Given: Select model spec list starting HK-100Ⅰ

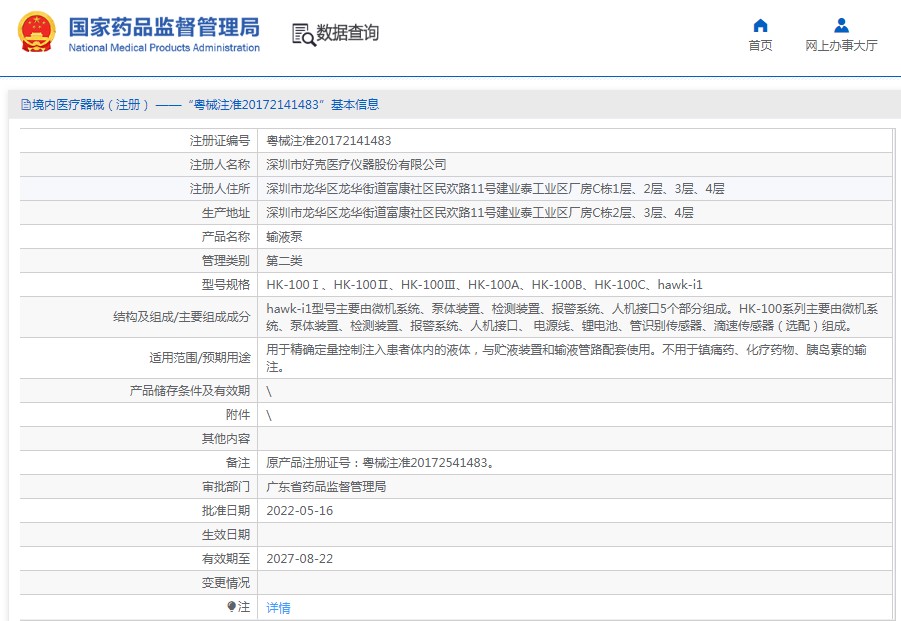Looking at the screenshot, I should pos(484,285).
